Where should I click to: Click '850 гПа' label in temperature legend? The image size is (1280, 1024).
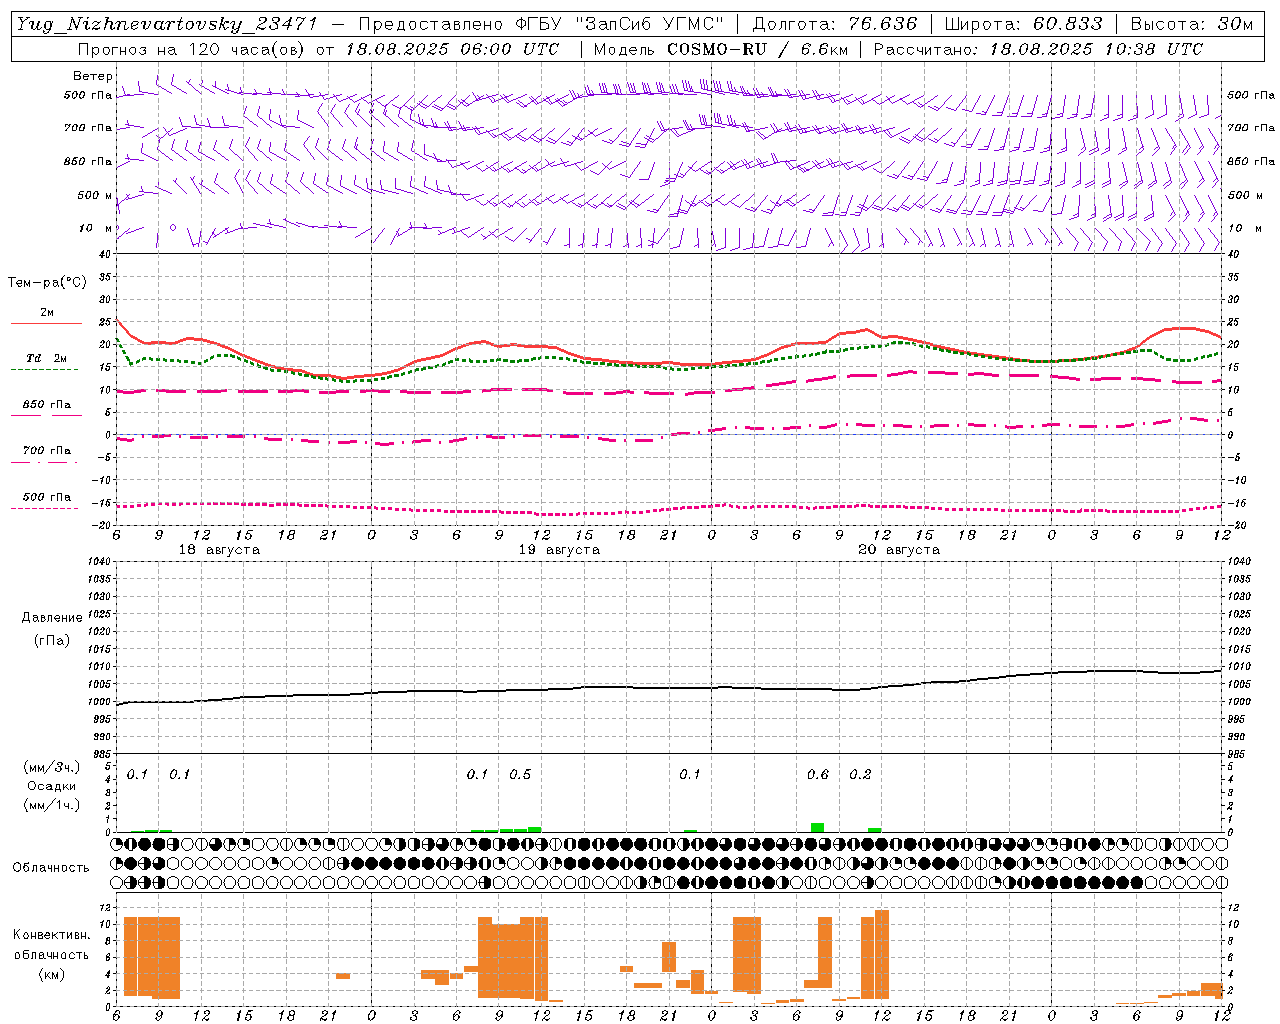pyautogui.click(x=47, y=405)
